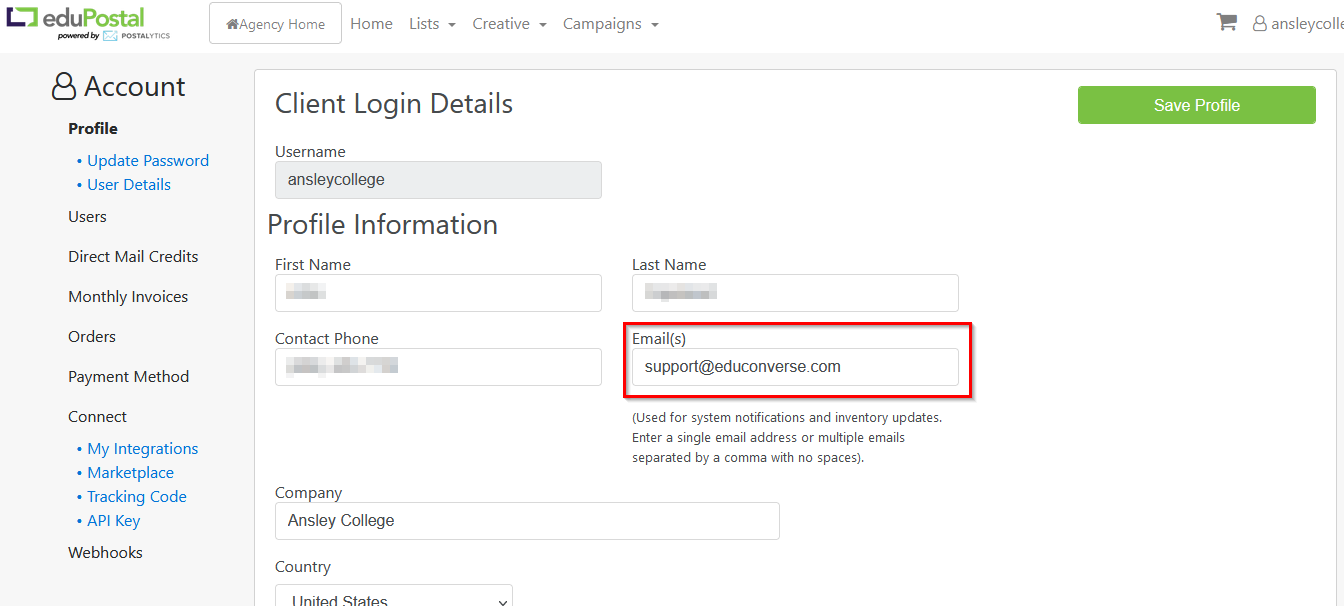The image size is (1344, 606).
Task: Click the user icon beside ansleycollege
Action: point(1259,24)
